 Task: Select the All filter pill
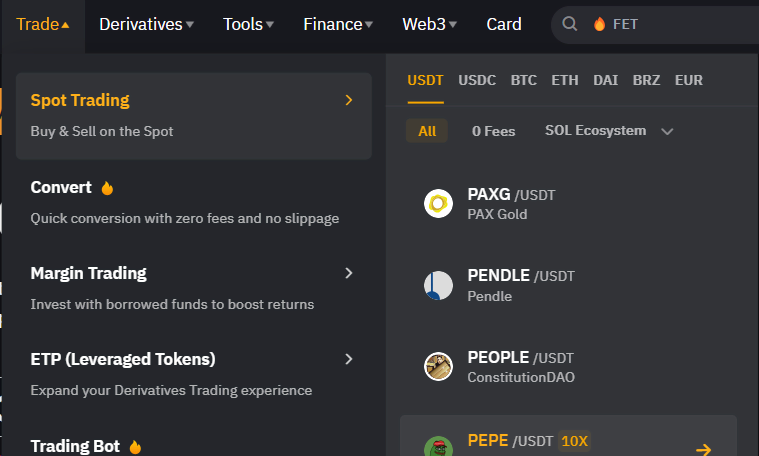click(427, 131)
